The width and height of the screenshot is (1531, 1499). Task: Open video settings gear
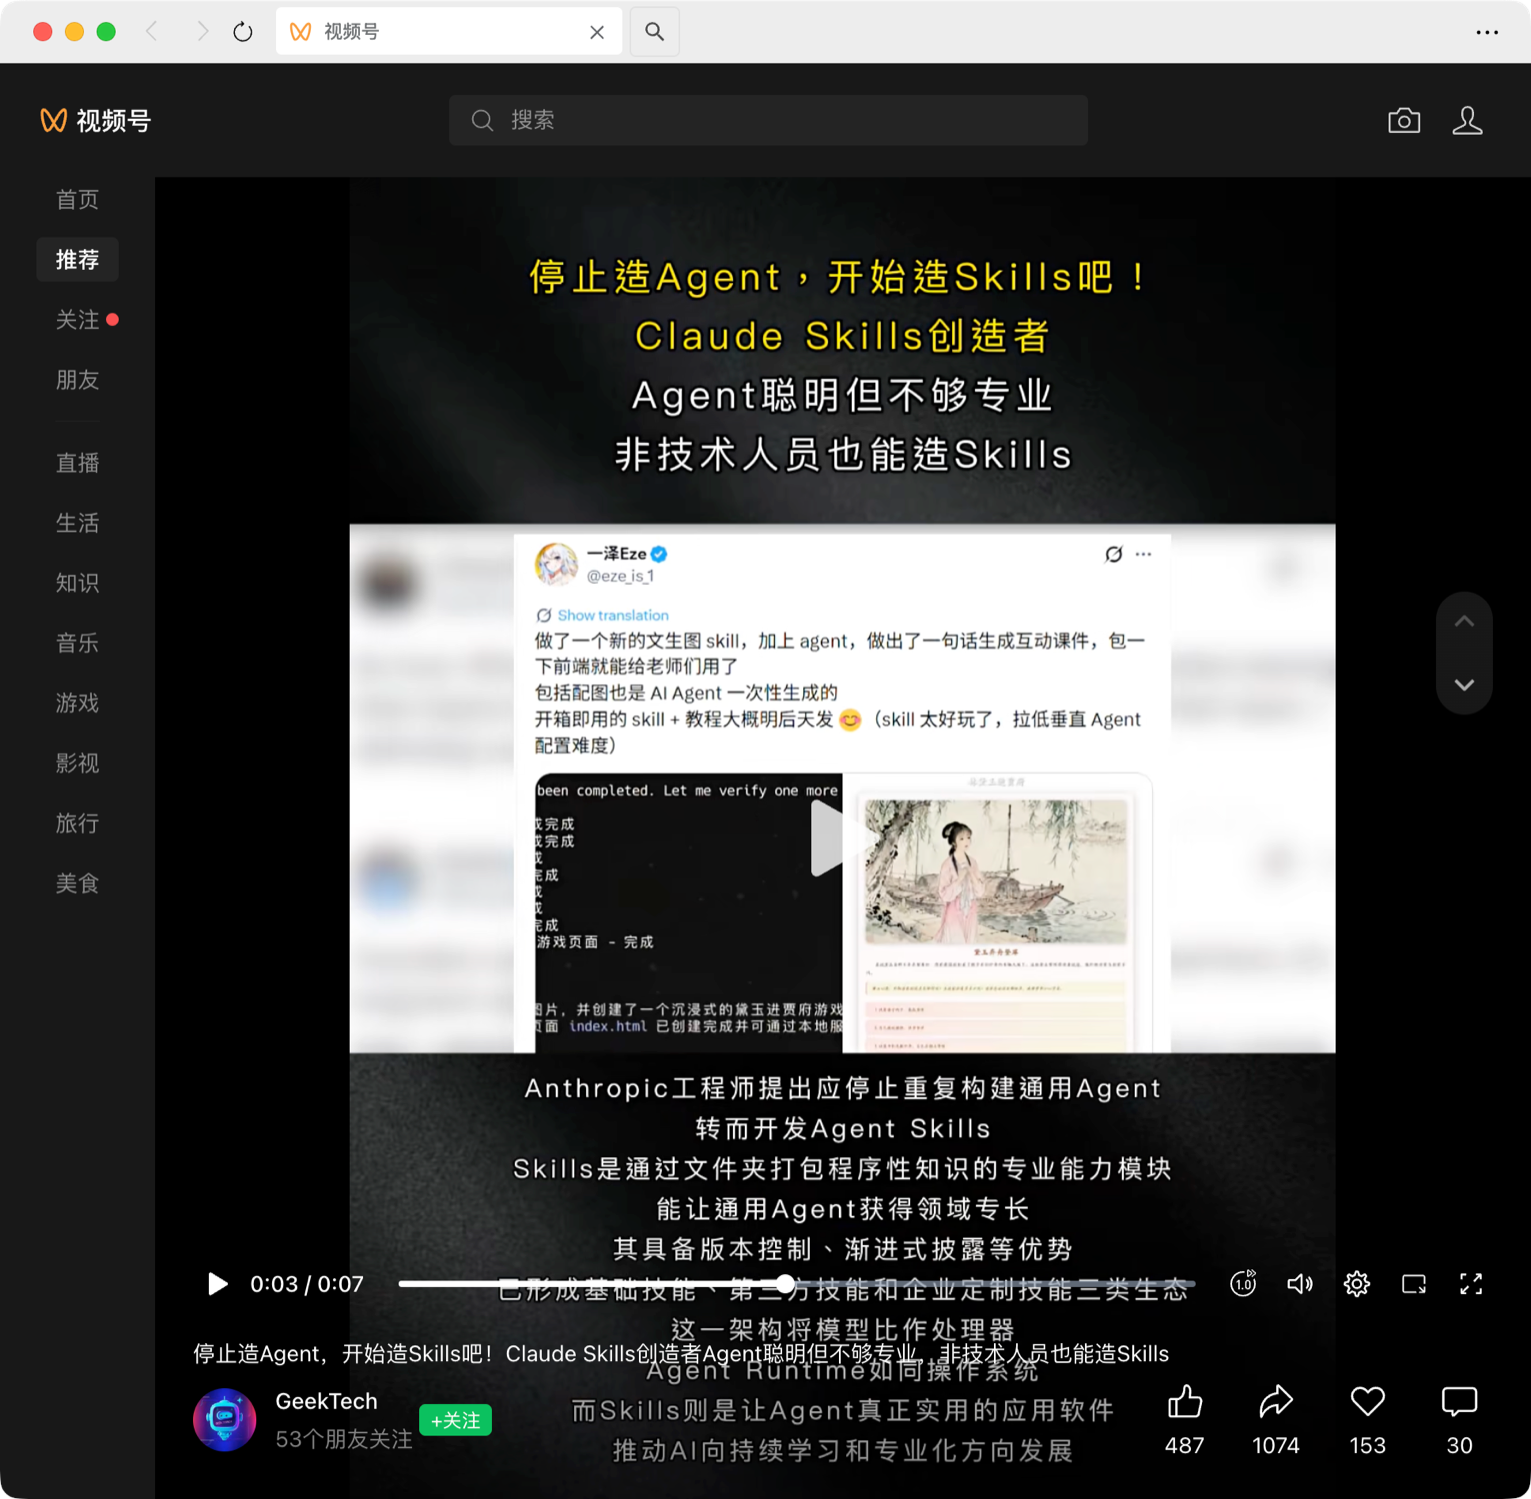click(x=1357, y=1284)
